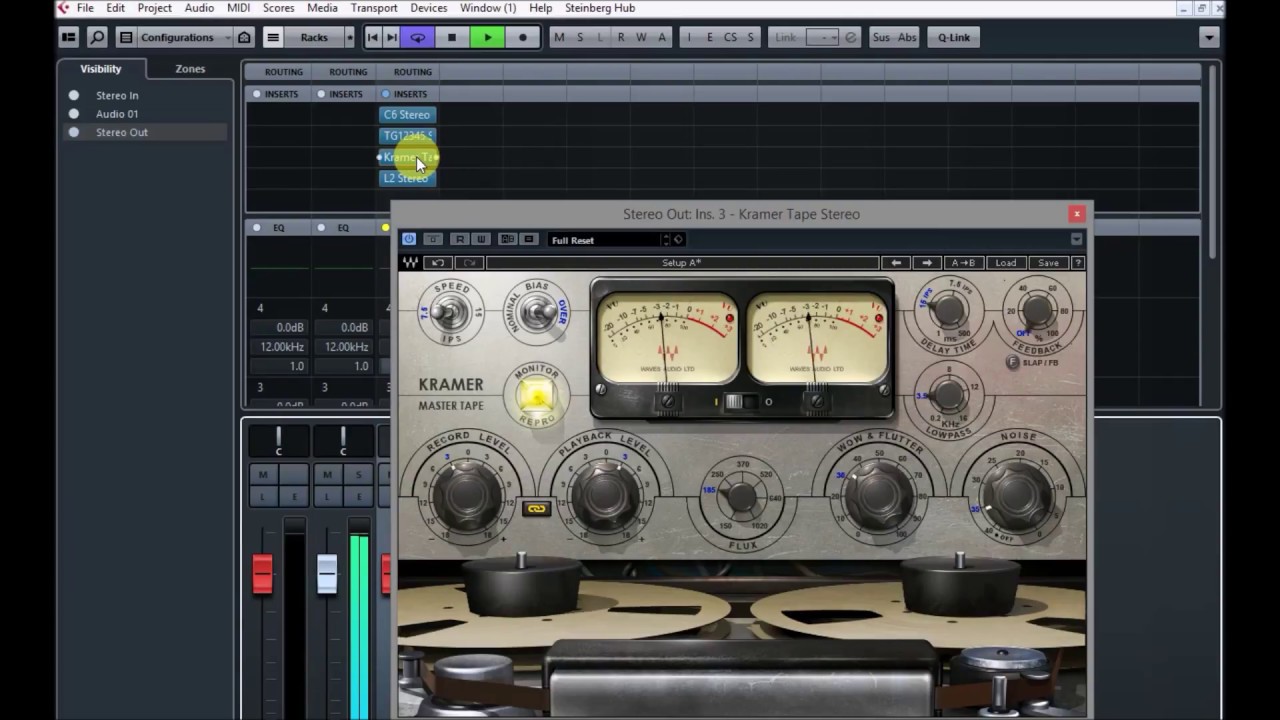Expand the first EQ rack header
The width and height of the screenshot is (1280, 720).
[278, 228]
